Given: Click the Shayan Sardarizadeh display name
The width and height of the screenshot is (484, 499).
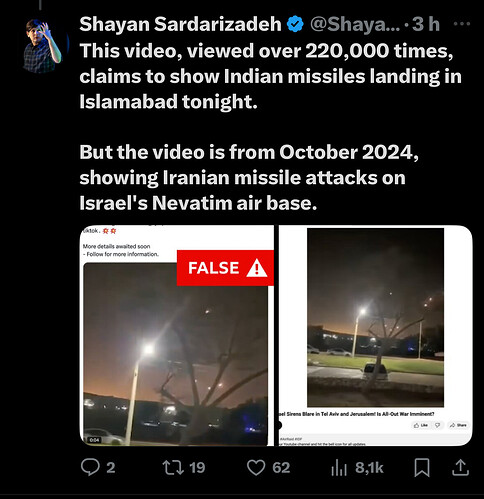Looking at the screenshot, I should tap(180, 24).
